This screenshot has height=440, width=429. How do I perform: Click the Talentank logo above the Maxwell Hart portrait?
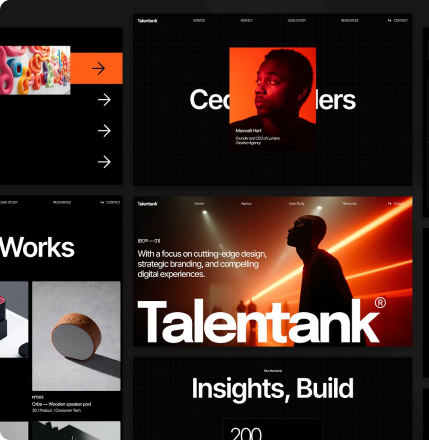(x=148, y=21)
